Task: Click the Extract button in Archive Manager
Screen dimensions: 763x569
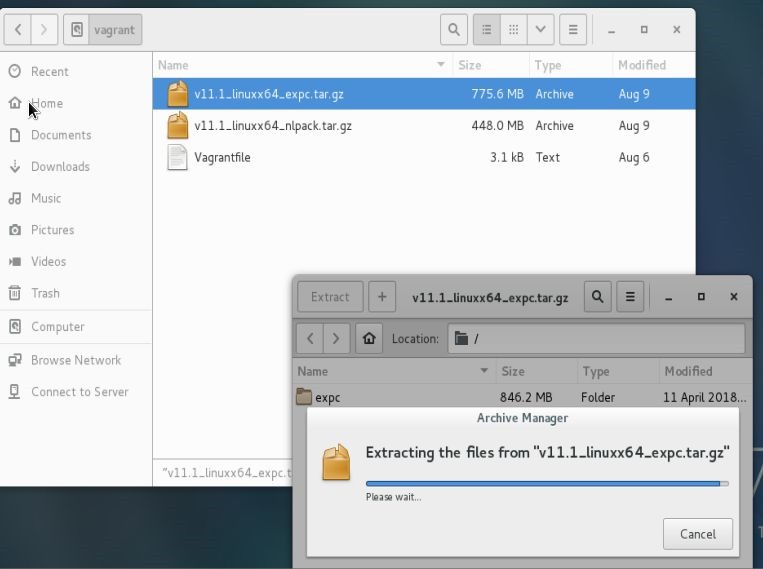Action: click(x=330, y=297)
